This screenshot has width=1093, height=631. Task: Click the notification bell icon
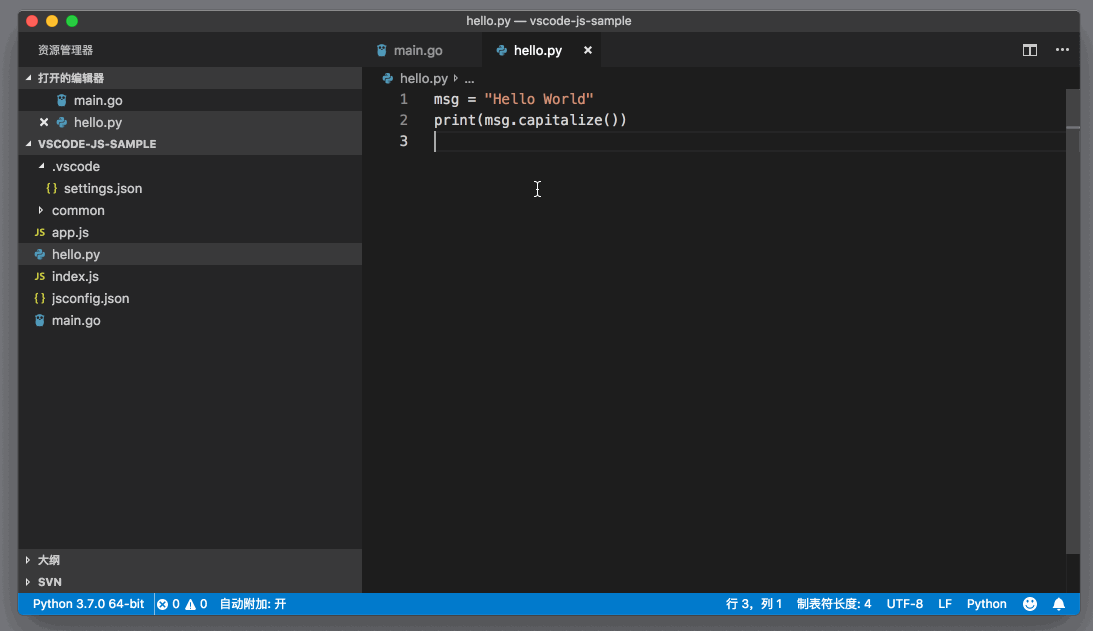(x=1059, y=604)
